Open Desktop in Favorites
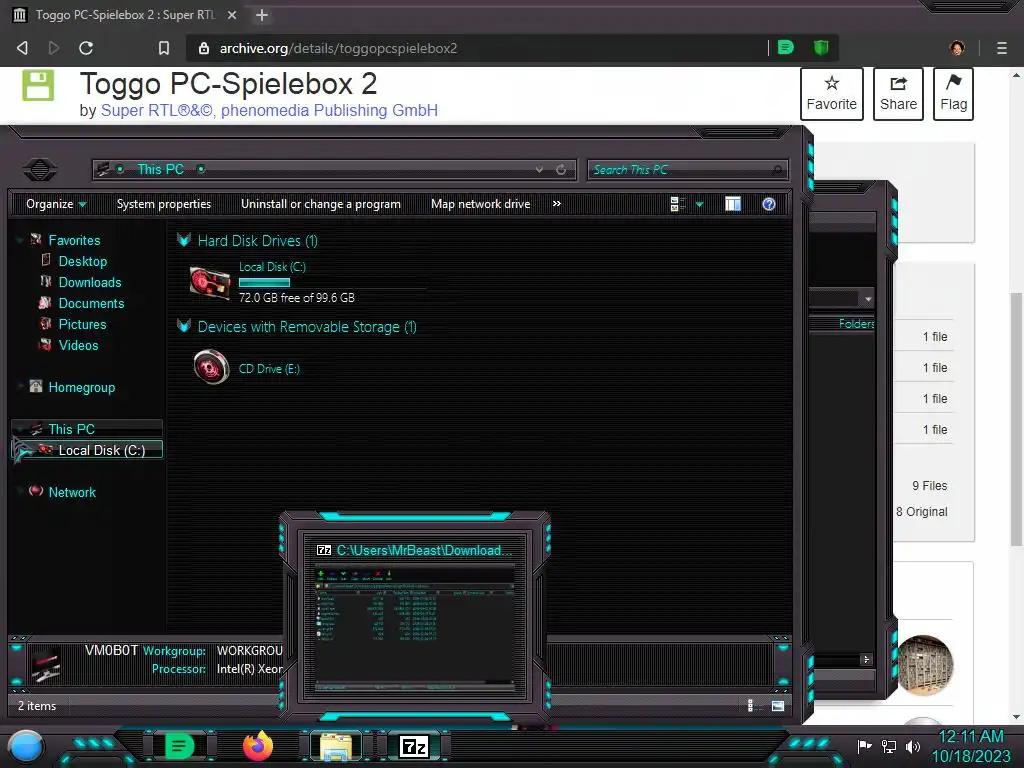 click(83, 261)
